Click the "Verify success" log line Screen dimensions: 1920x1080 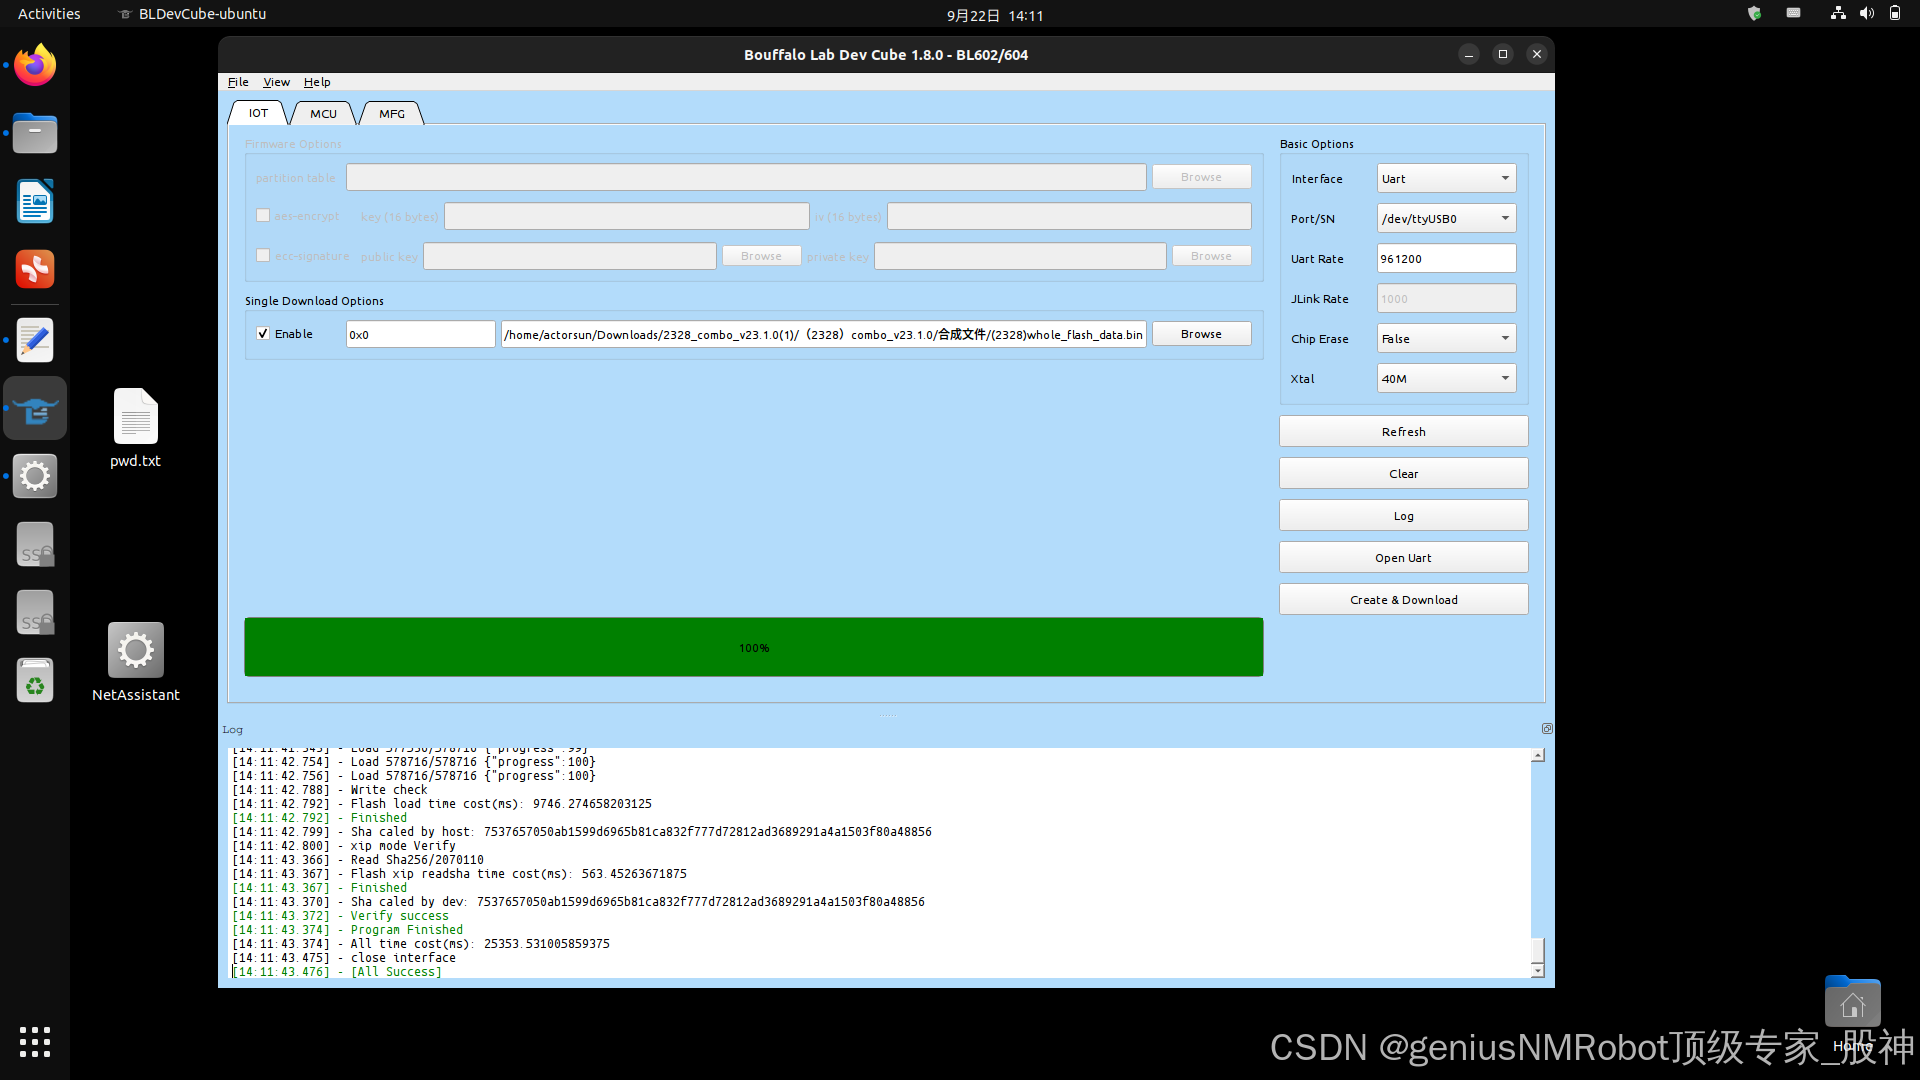click(399, 916)
